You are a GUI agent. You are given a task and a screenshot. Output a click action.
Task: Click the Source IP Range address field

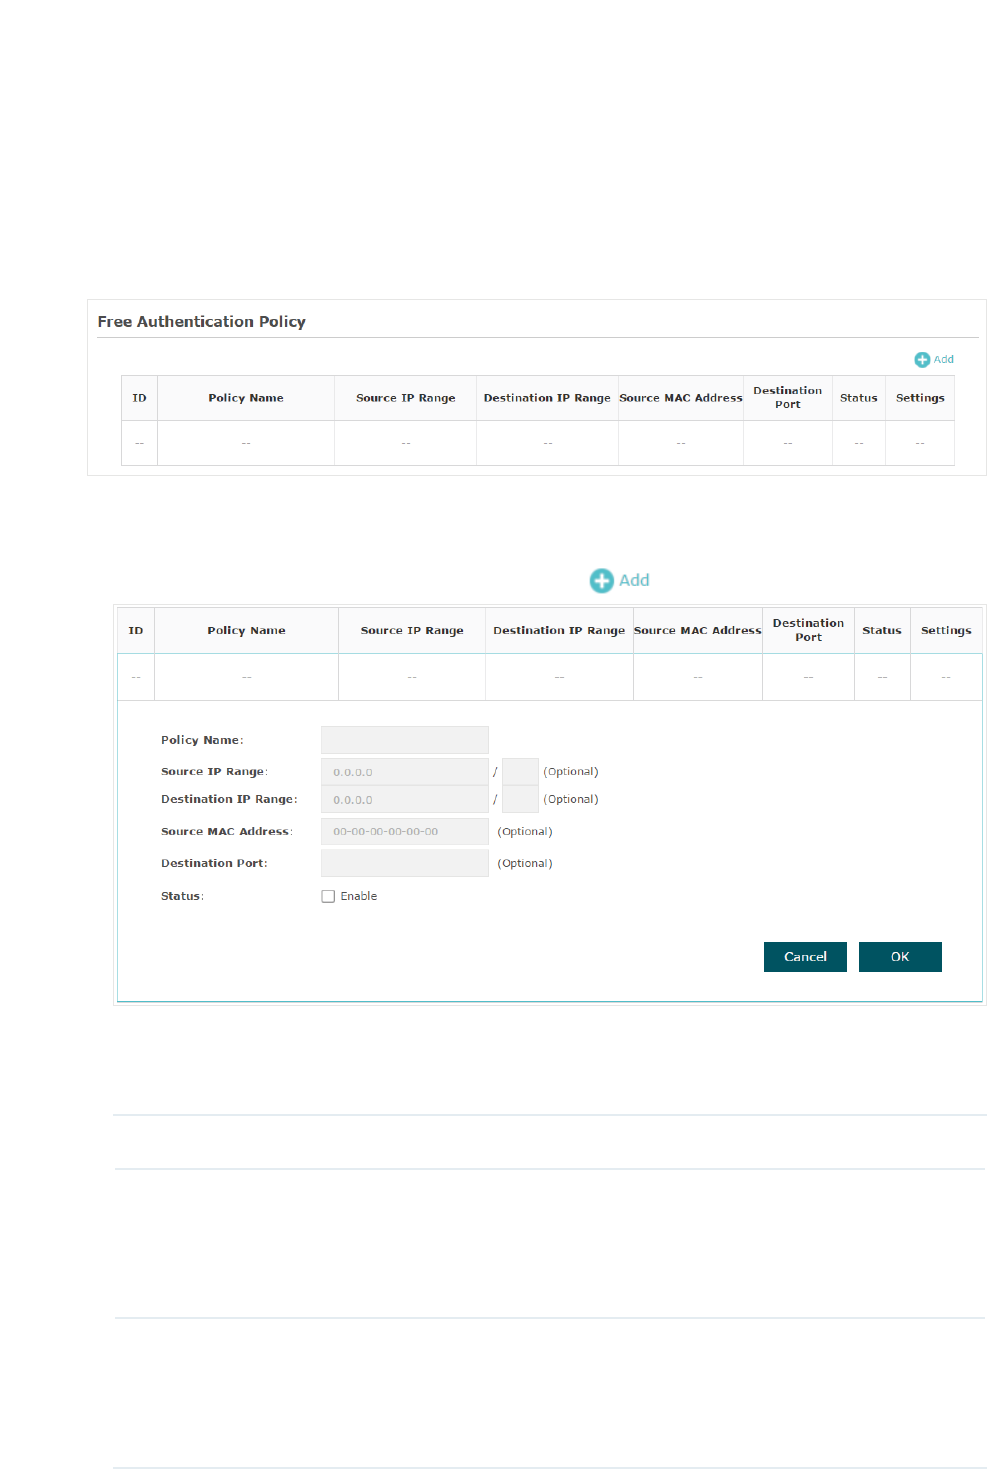[x=404, y=772]
